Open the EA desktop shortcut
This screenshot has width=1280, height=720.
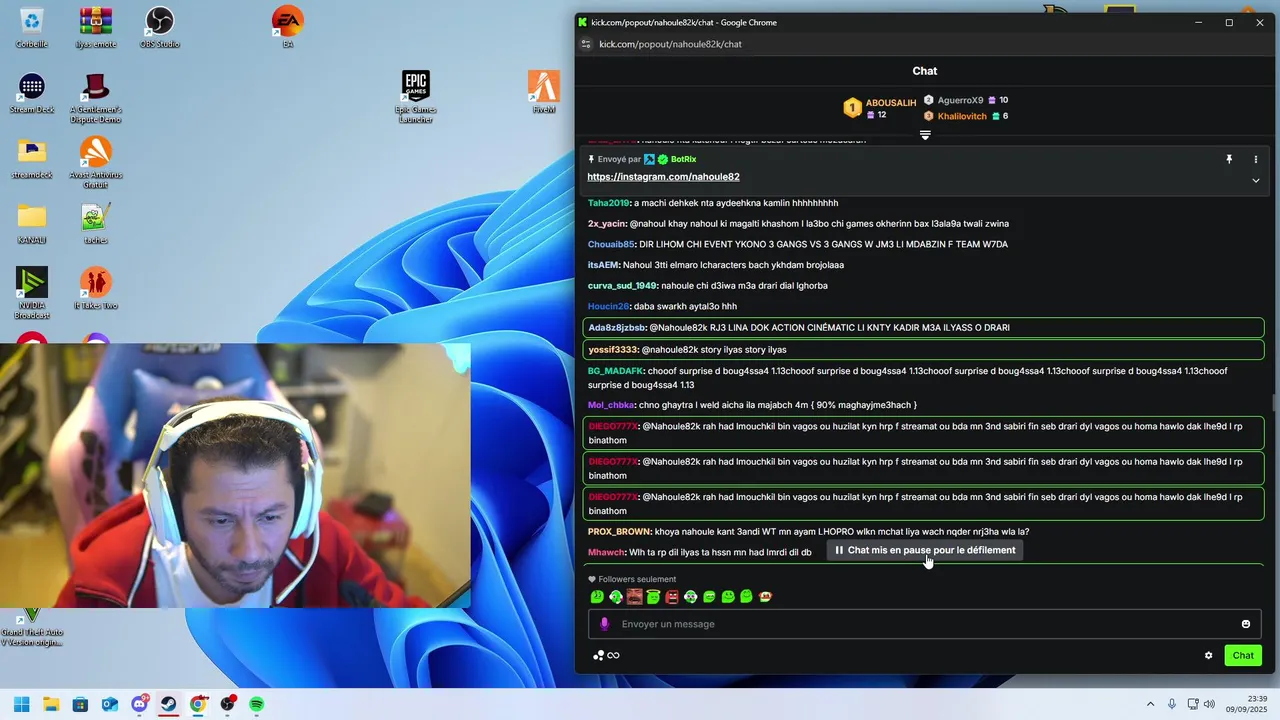click(287, 27)
